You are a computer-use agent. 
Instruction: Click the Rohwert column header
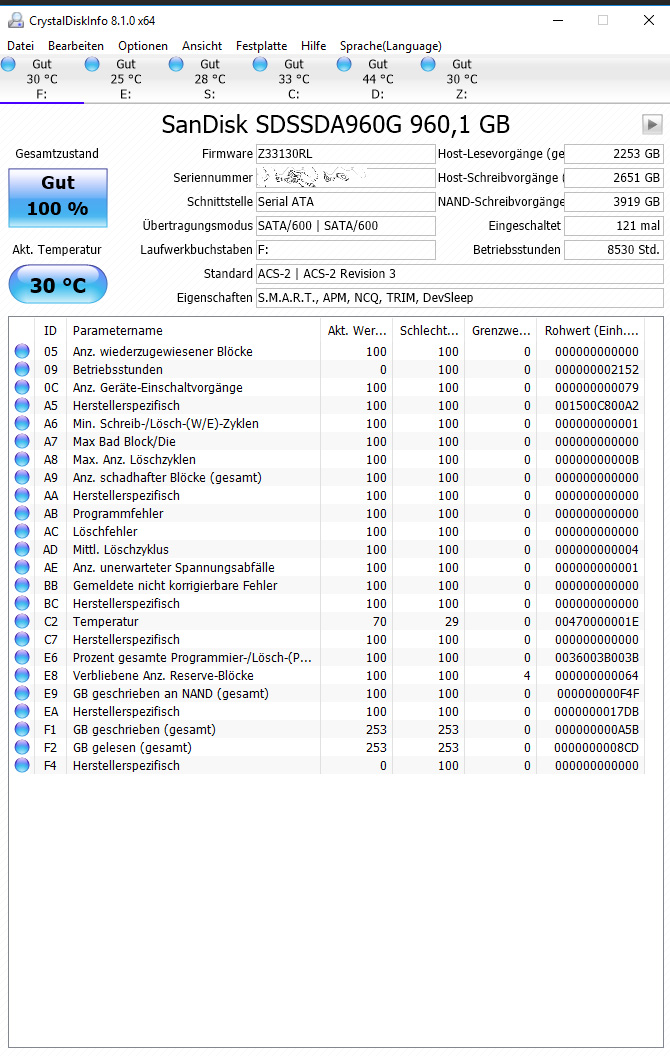591,331
